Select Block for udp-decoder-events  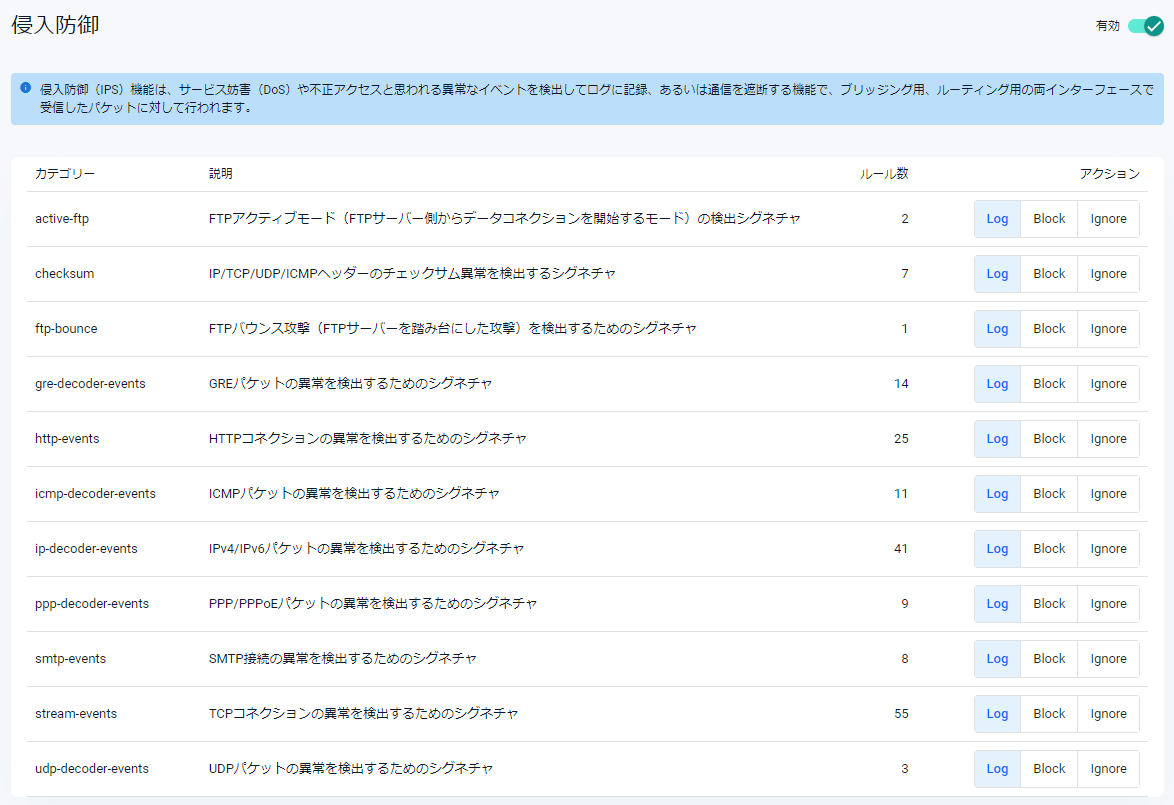click(x=1049, y=769)
